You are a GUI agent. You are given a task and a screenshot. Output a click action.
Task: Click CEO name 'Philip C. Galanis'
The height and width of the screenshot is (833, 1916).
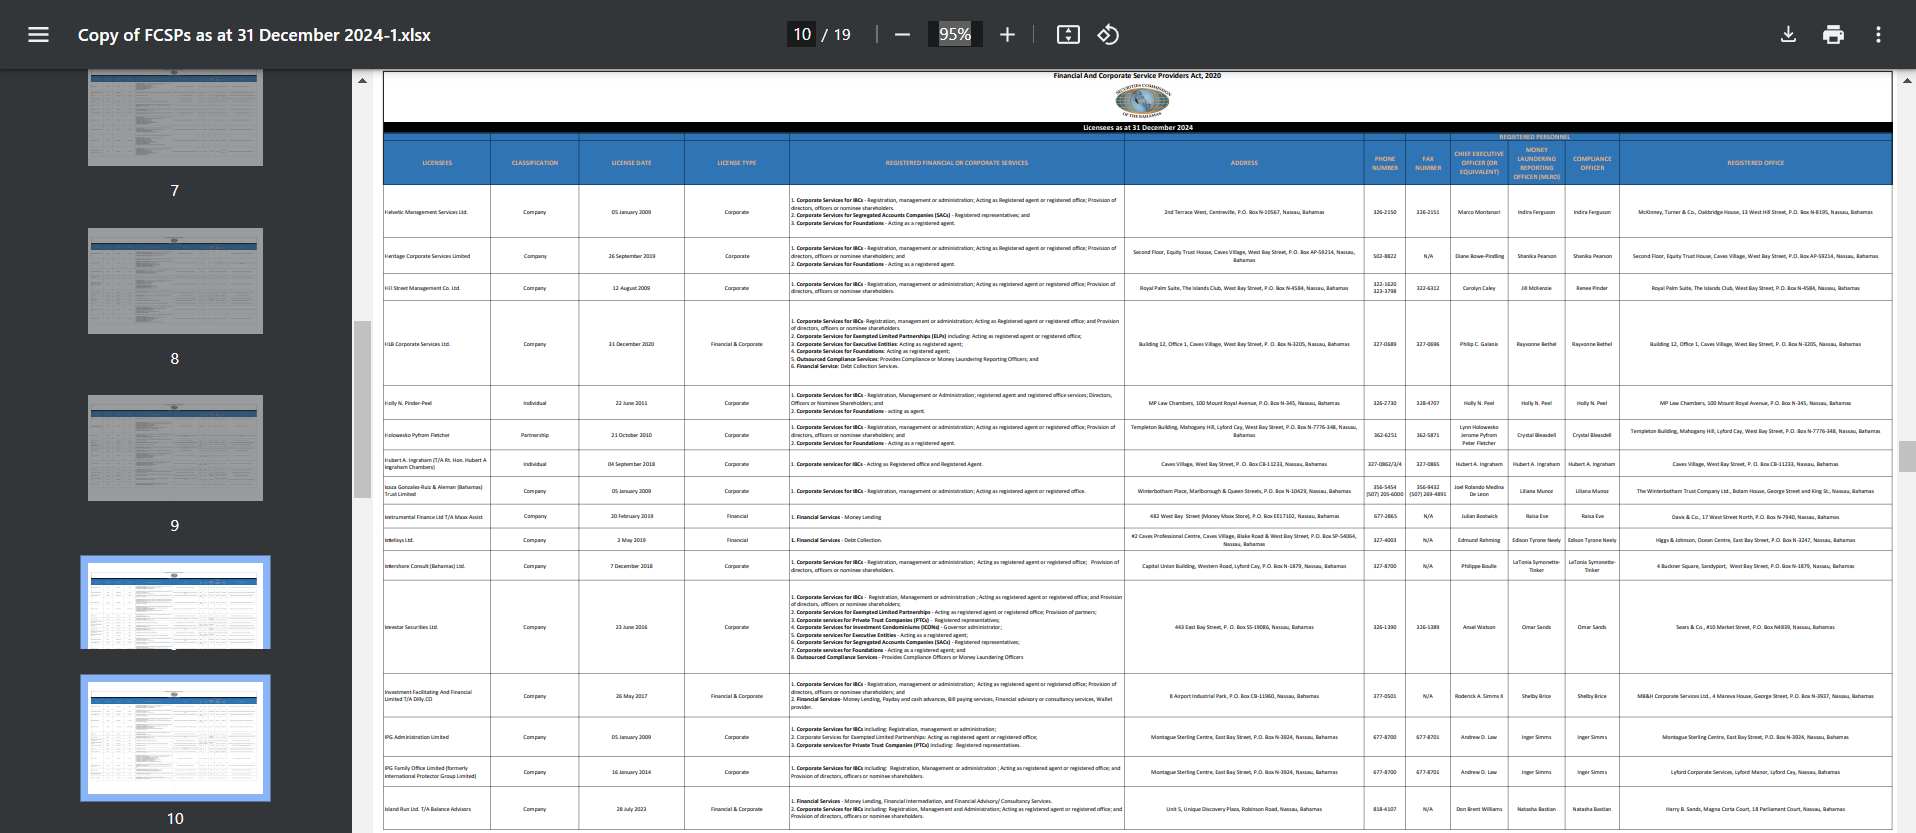click(x=1479, y=344)
